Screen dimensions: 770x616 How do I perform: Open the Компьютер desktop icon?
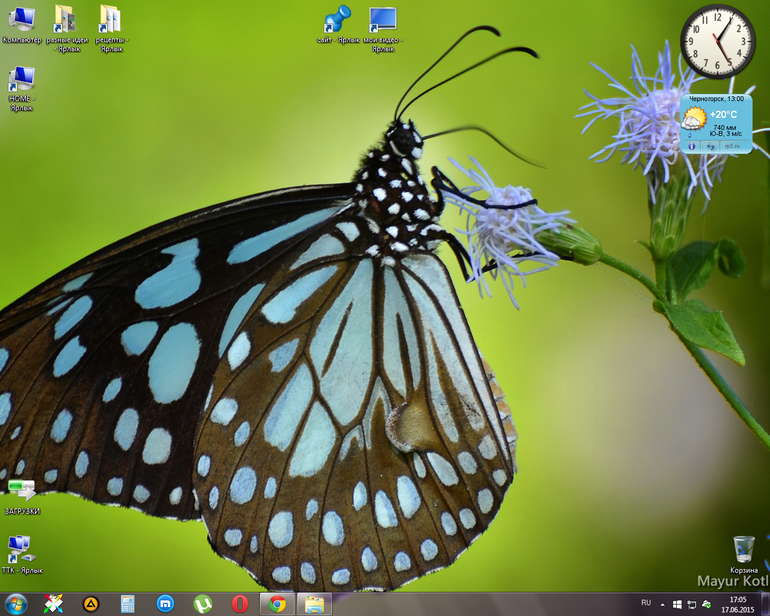21,20
